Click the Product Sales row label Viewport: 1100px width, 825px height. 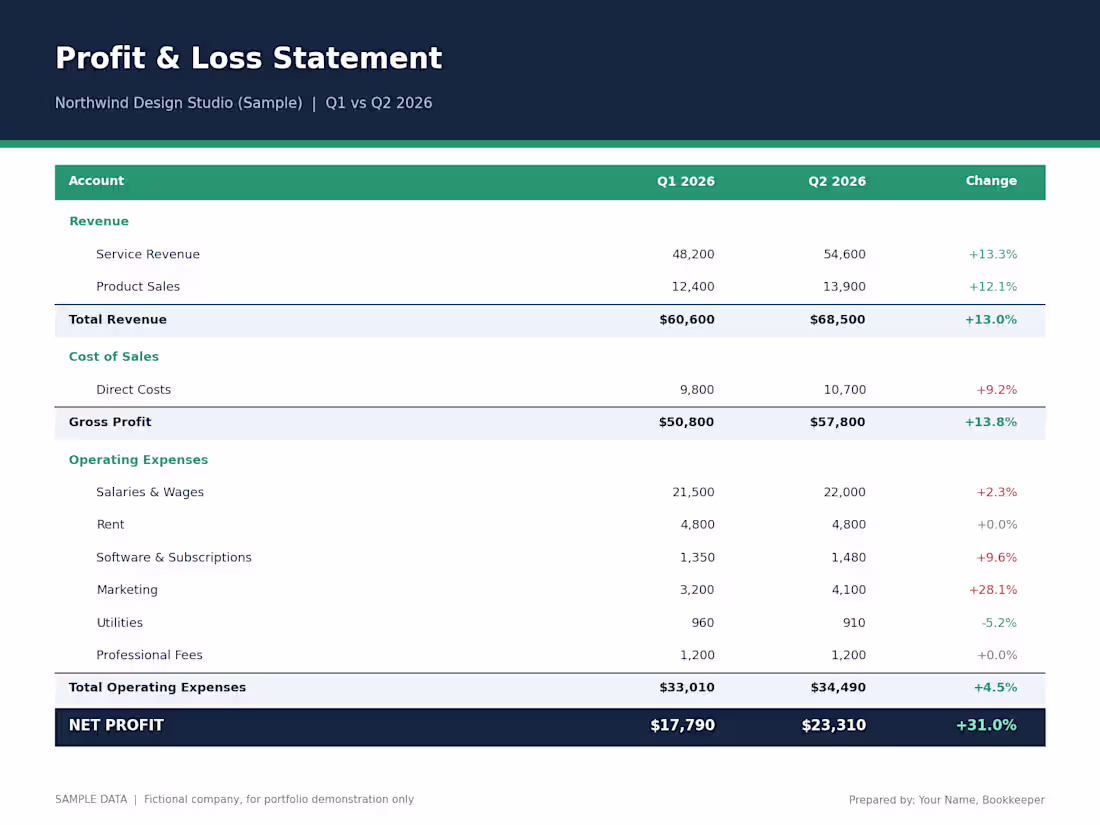coord(138,286)
